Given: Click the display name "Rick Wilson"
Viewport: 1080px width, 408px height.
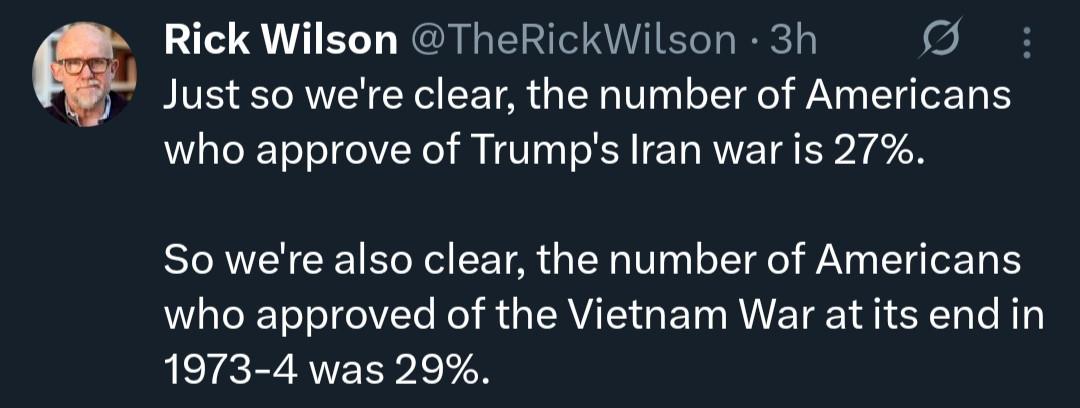Looking at the screenshot, I should pos(280,40).
